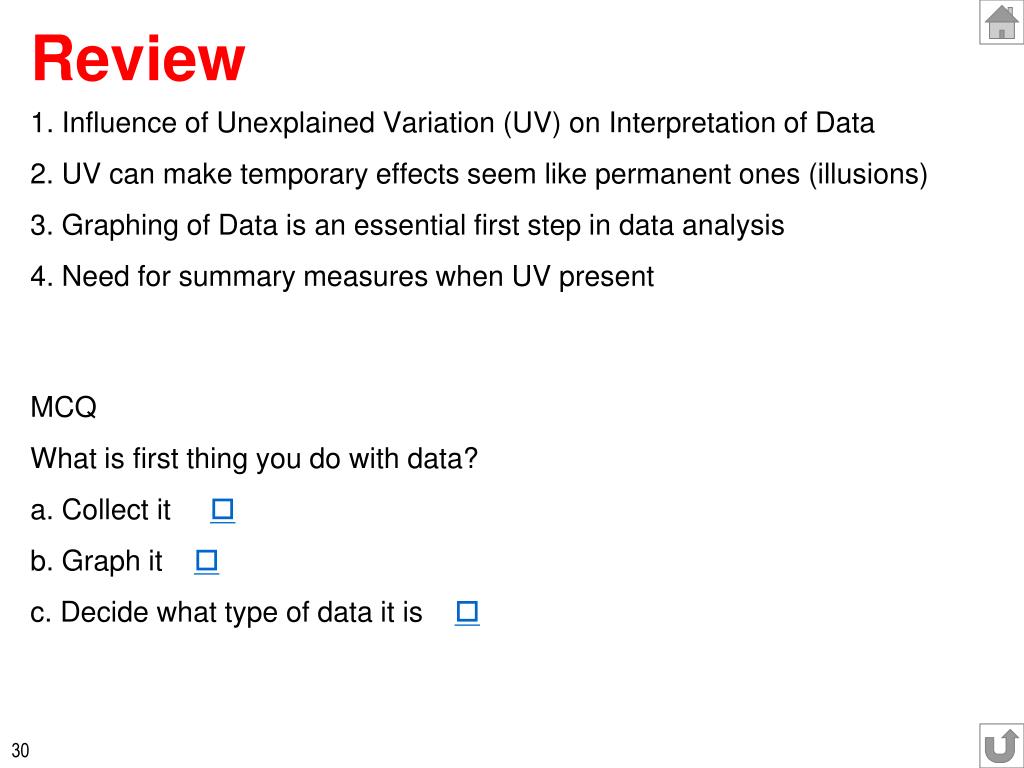
Task: Tick the checkbox next to Collect it
Action: 223,510
